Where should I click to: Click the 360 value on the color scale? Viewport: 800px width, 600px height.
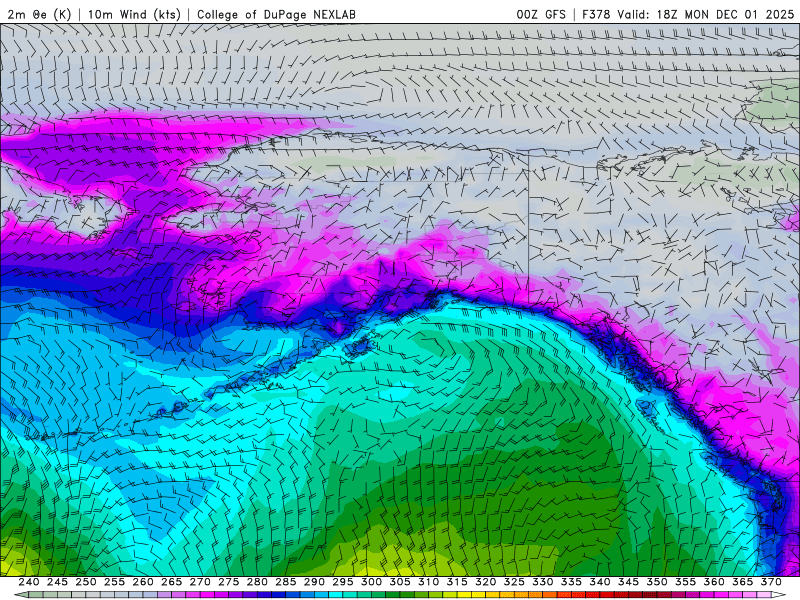pos(714,582)
